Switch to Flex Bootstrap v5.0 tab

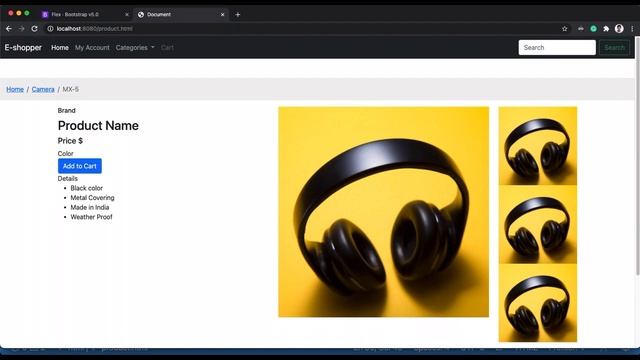click(85, 15)
